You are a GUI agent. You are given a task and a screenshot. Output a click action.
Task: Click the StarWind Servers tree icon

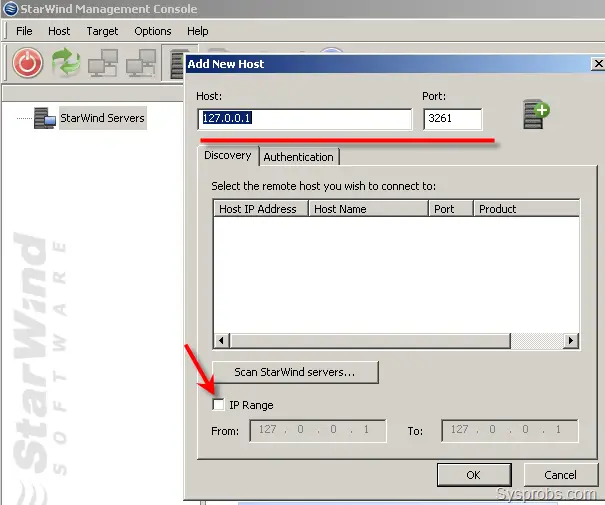[x=45, y=118]
